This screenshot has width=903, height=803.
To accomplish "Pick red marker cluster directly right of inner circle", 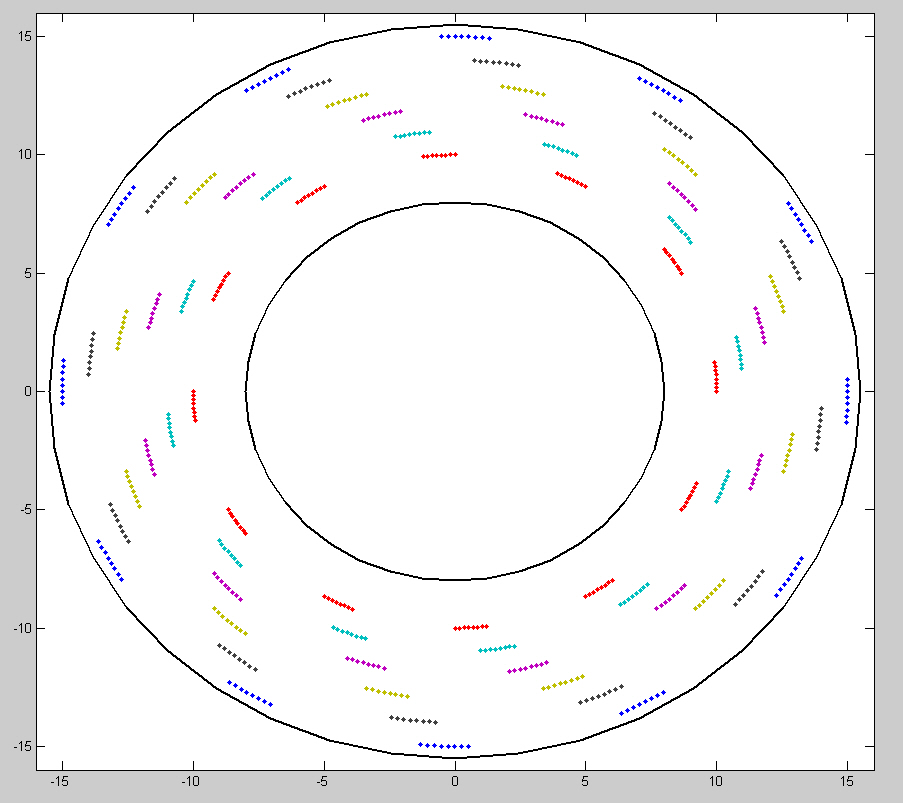I will coord(715,376).
